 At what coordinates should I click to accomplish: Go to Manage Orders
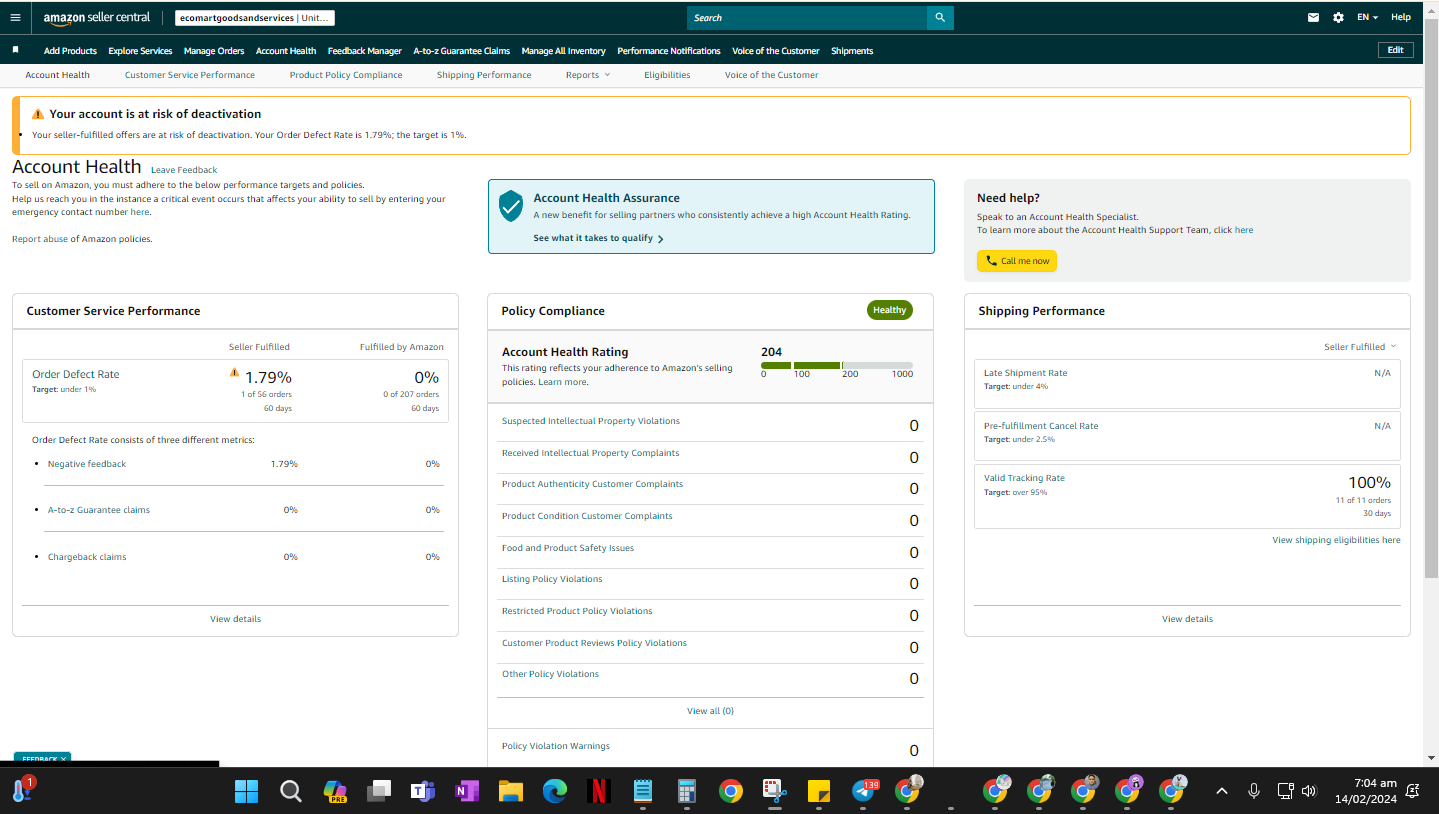(214, 51)
